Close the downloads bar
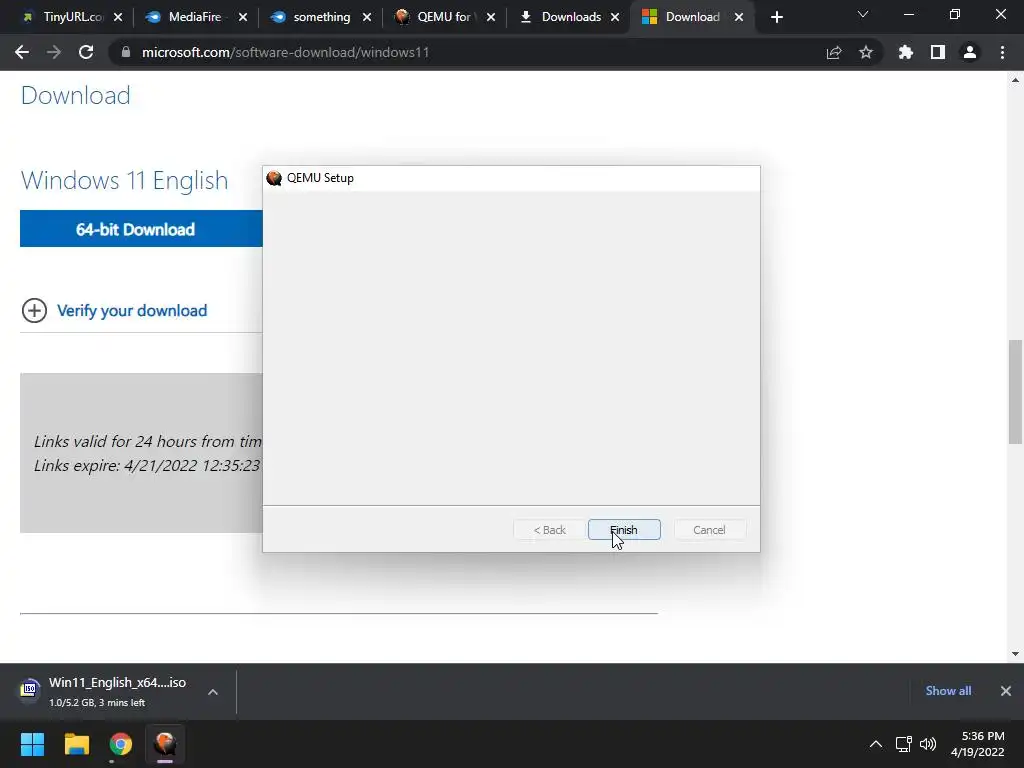 coord(1006,691)
